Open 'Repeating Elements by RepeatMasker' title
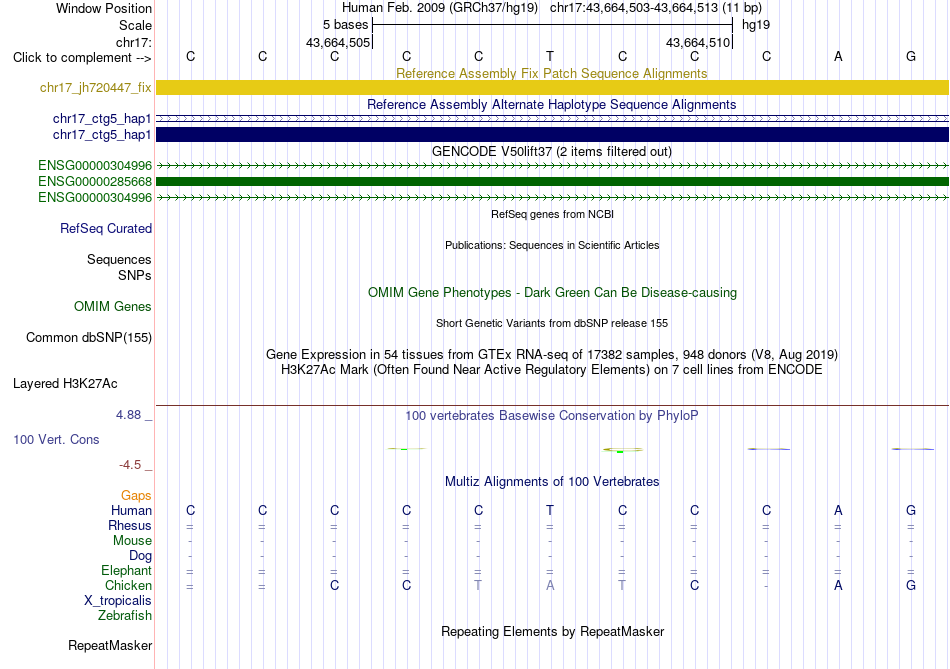The width and height of the screenshot is (950, 669). (552, 631)
